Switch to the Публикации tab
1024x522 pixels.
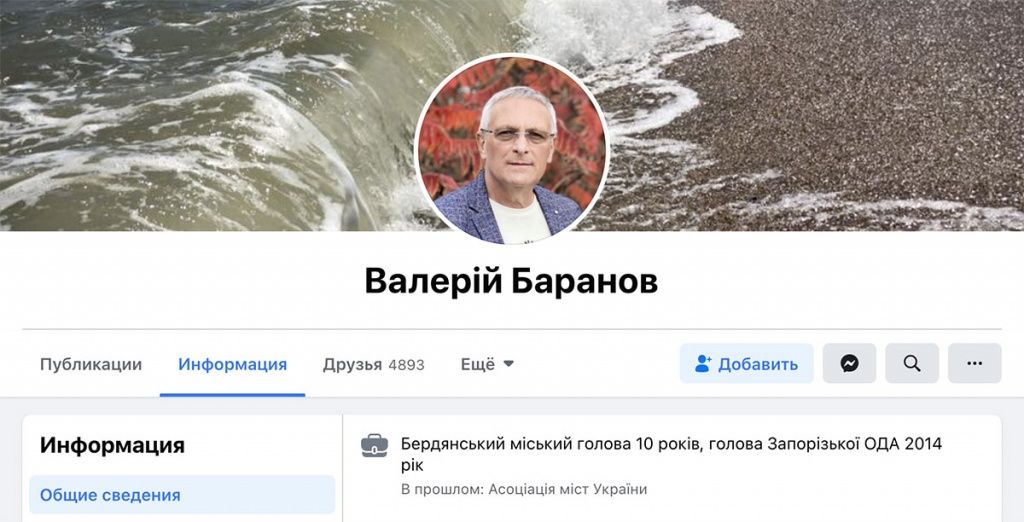tap(91, 364)
